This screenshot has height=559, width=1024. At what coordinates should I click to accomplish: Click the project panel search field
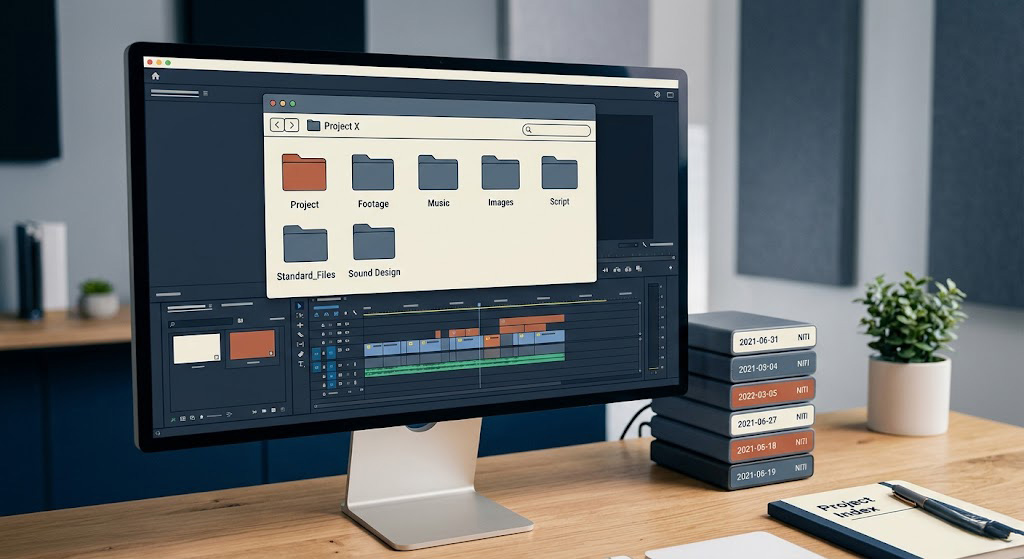tap(200, 323)
